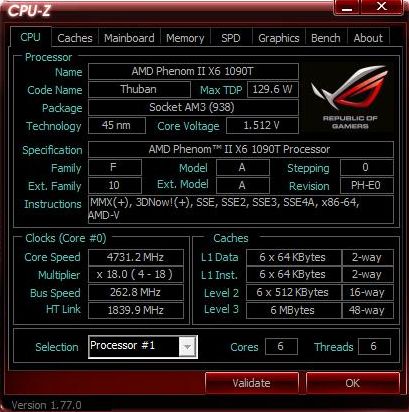The height and width of the screenshot is (412, 409).
Task: Minimize the CPU-Z window
Action: (x=347, y=7)
